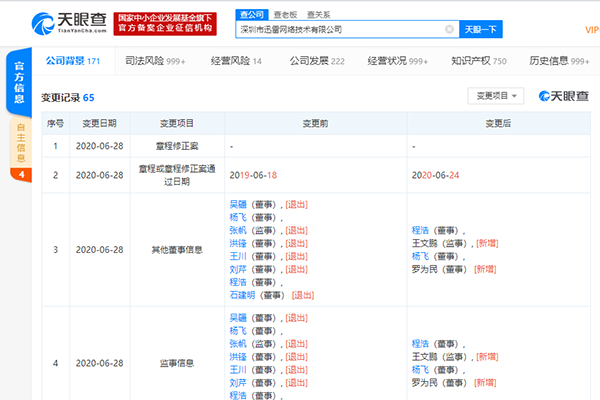600x400 pixels.
Task: Open 程浩 link in row 4 变更后
Action: point(420,344)
